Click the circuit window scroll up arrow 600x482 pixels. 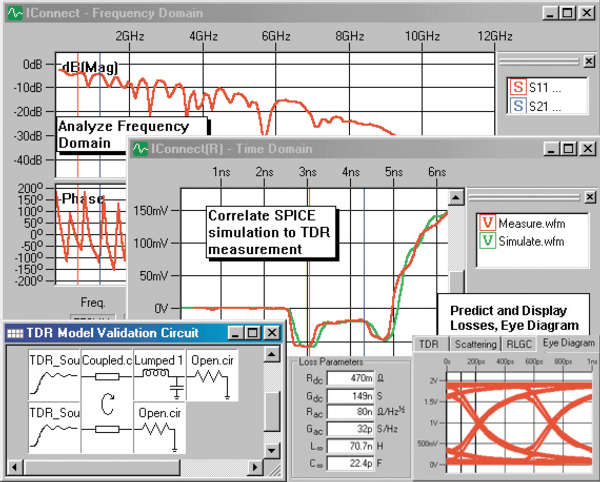[x=272, y=355]
